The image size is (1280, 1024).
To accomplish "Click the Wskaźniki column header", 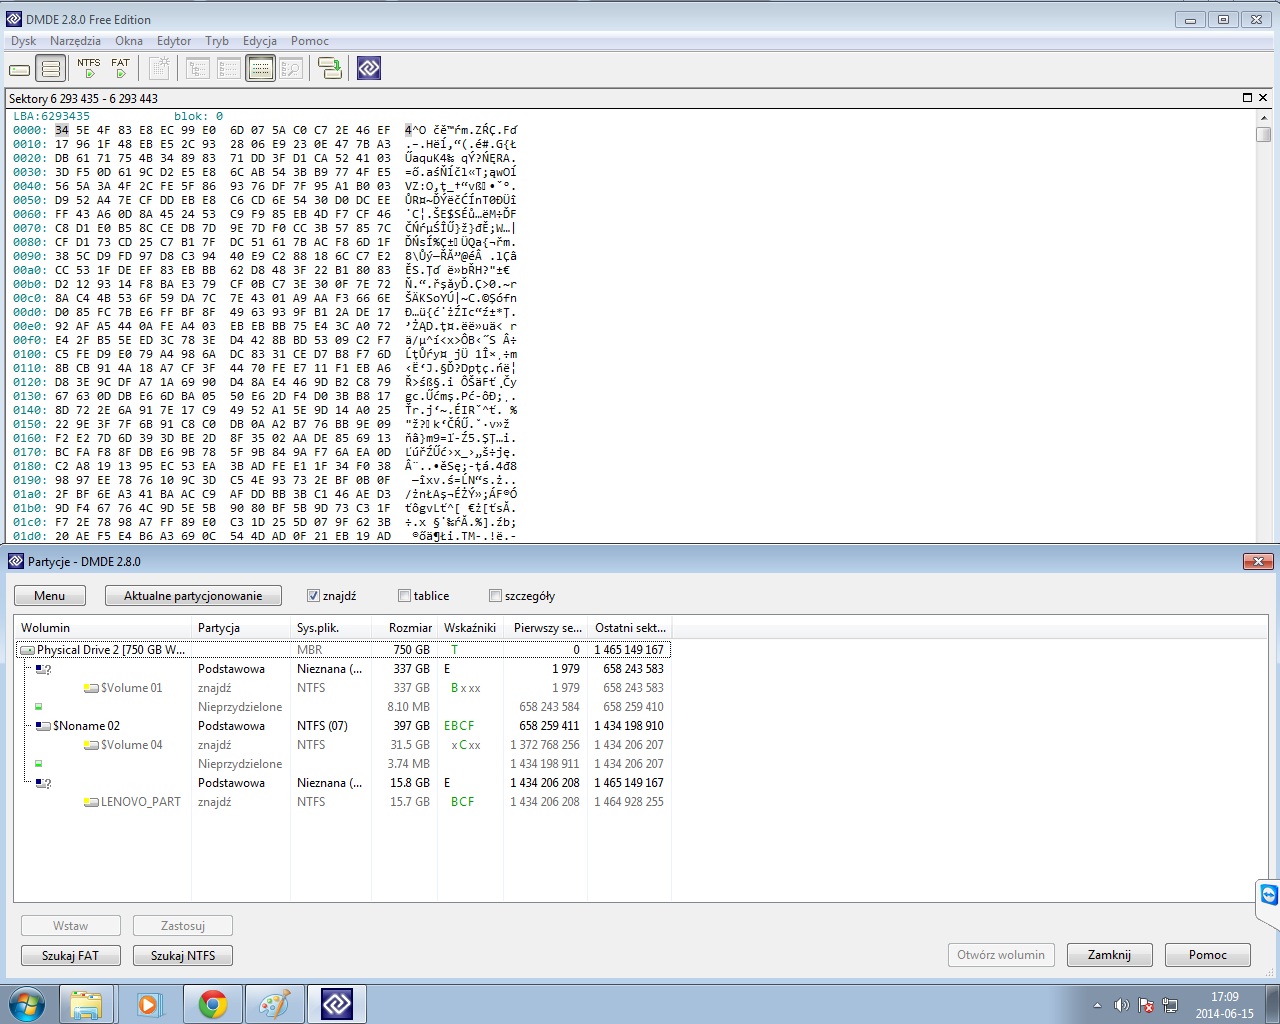I will click(471, 628).
